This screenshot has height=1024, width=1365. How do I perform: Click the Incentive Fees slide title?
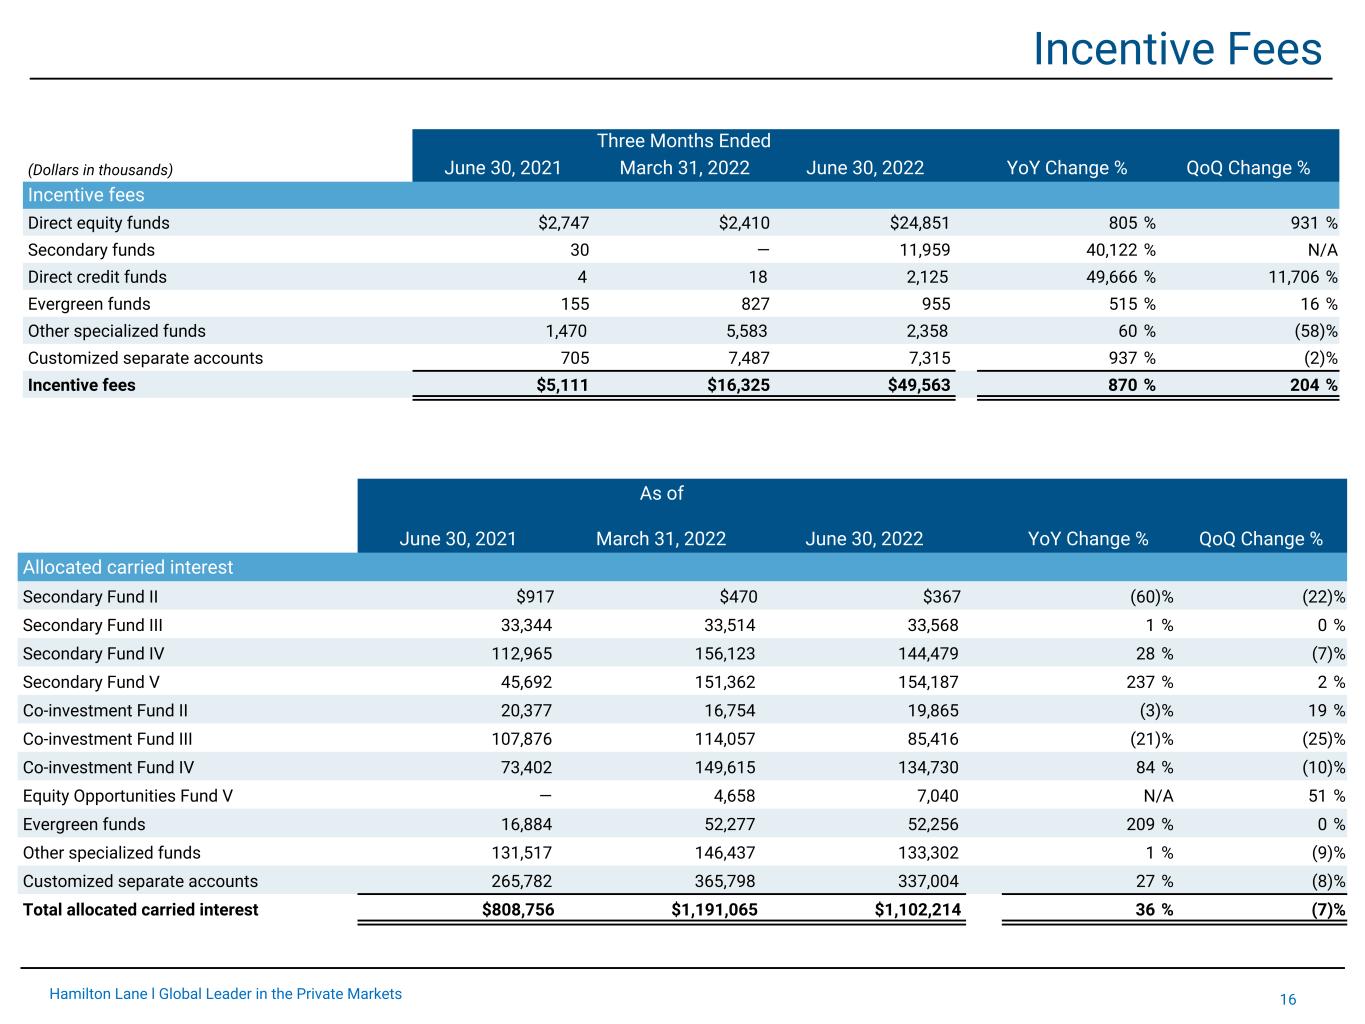pyautogui.click(x=1176, y=49)
